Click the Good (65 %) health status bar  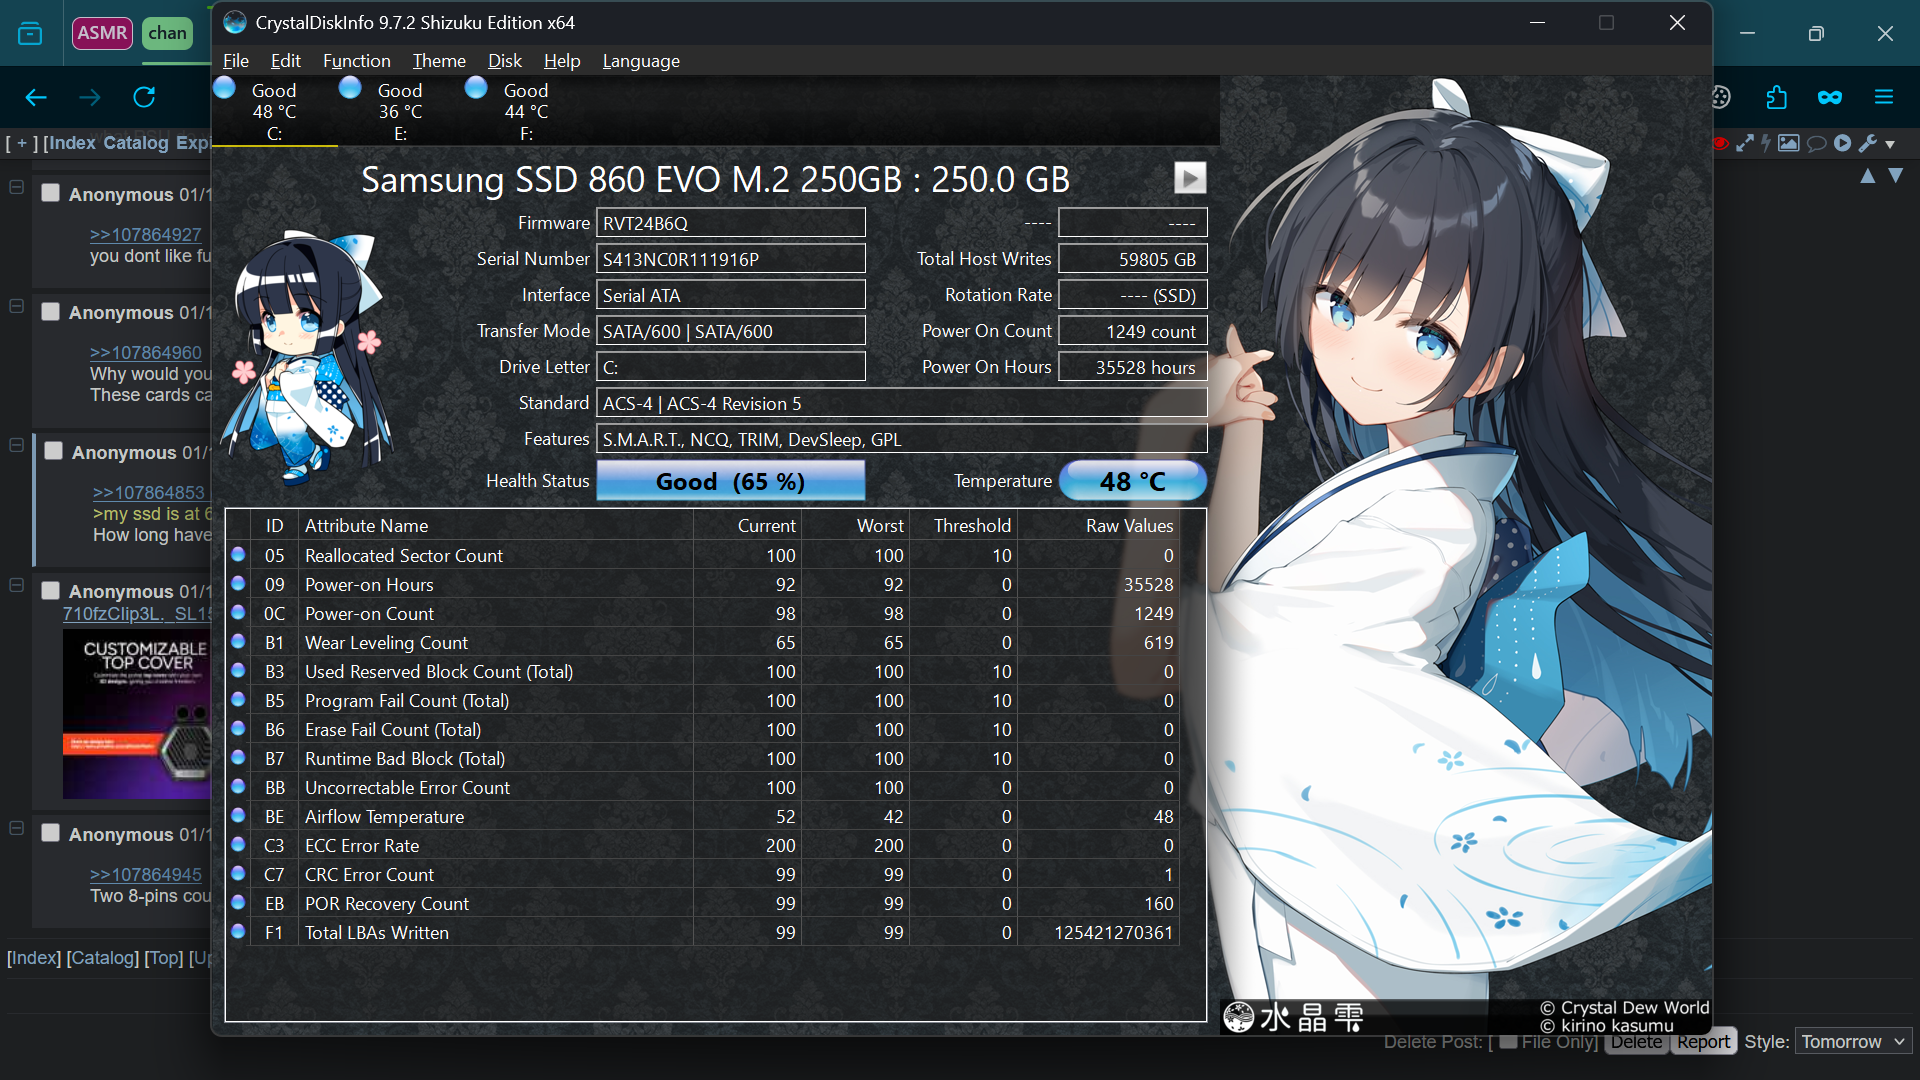[730, 481]
